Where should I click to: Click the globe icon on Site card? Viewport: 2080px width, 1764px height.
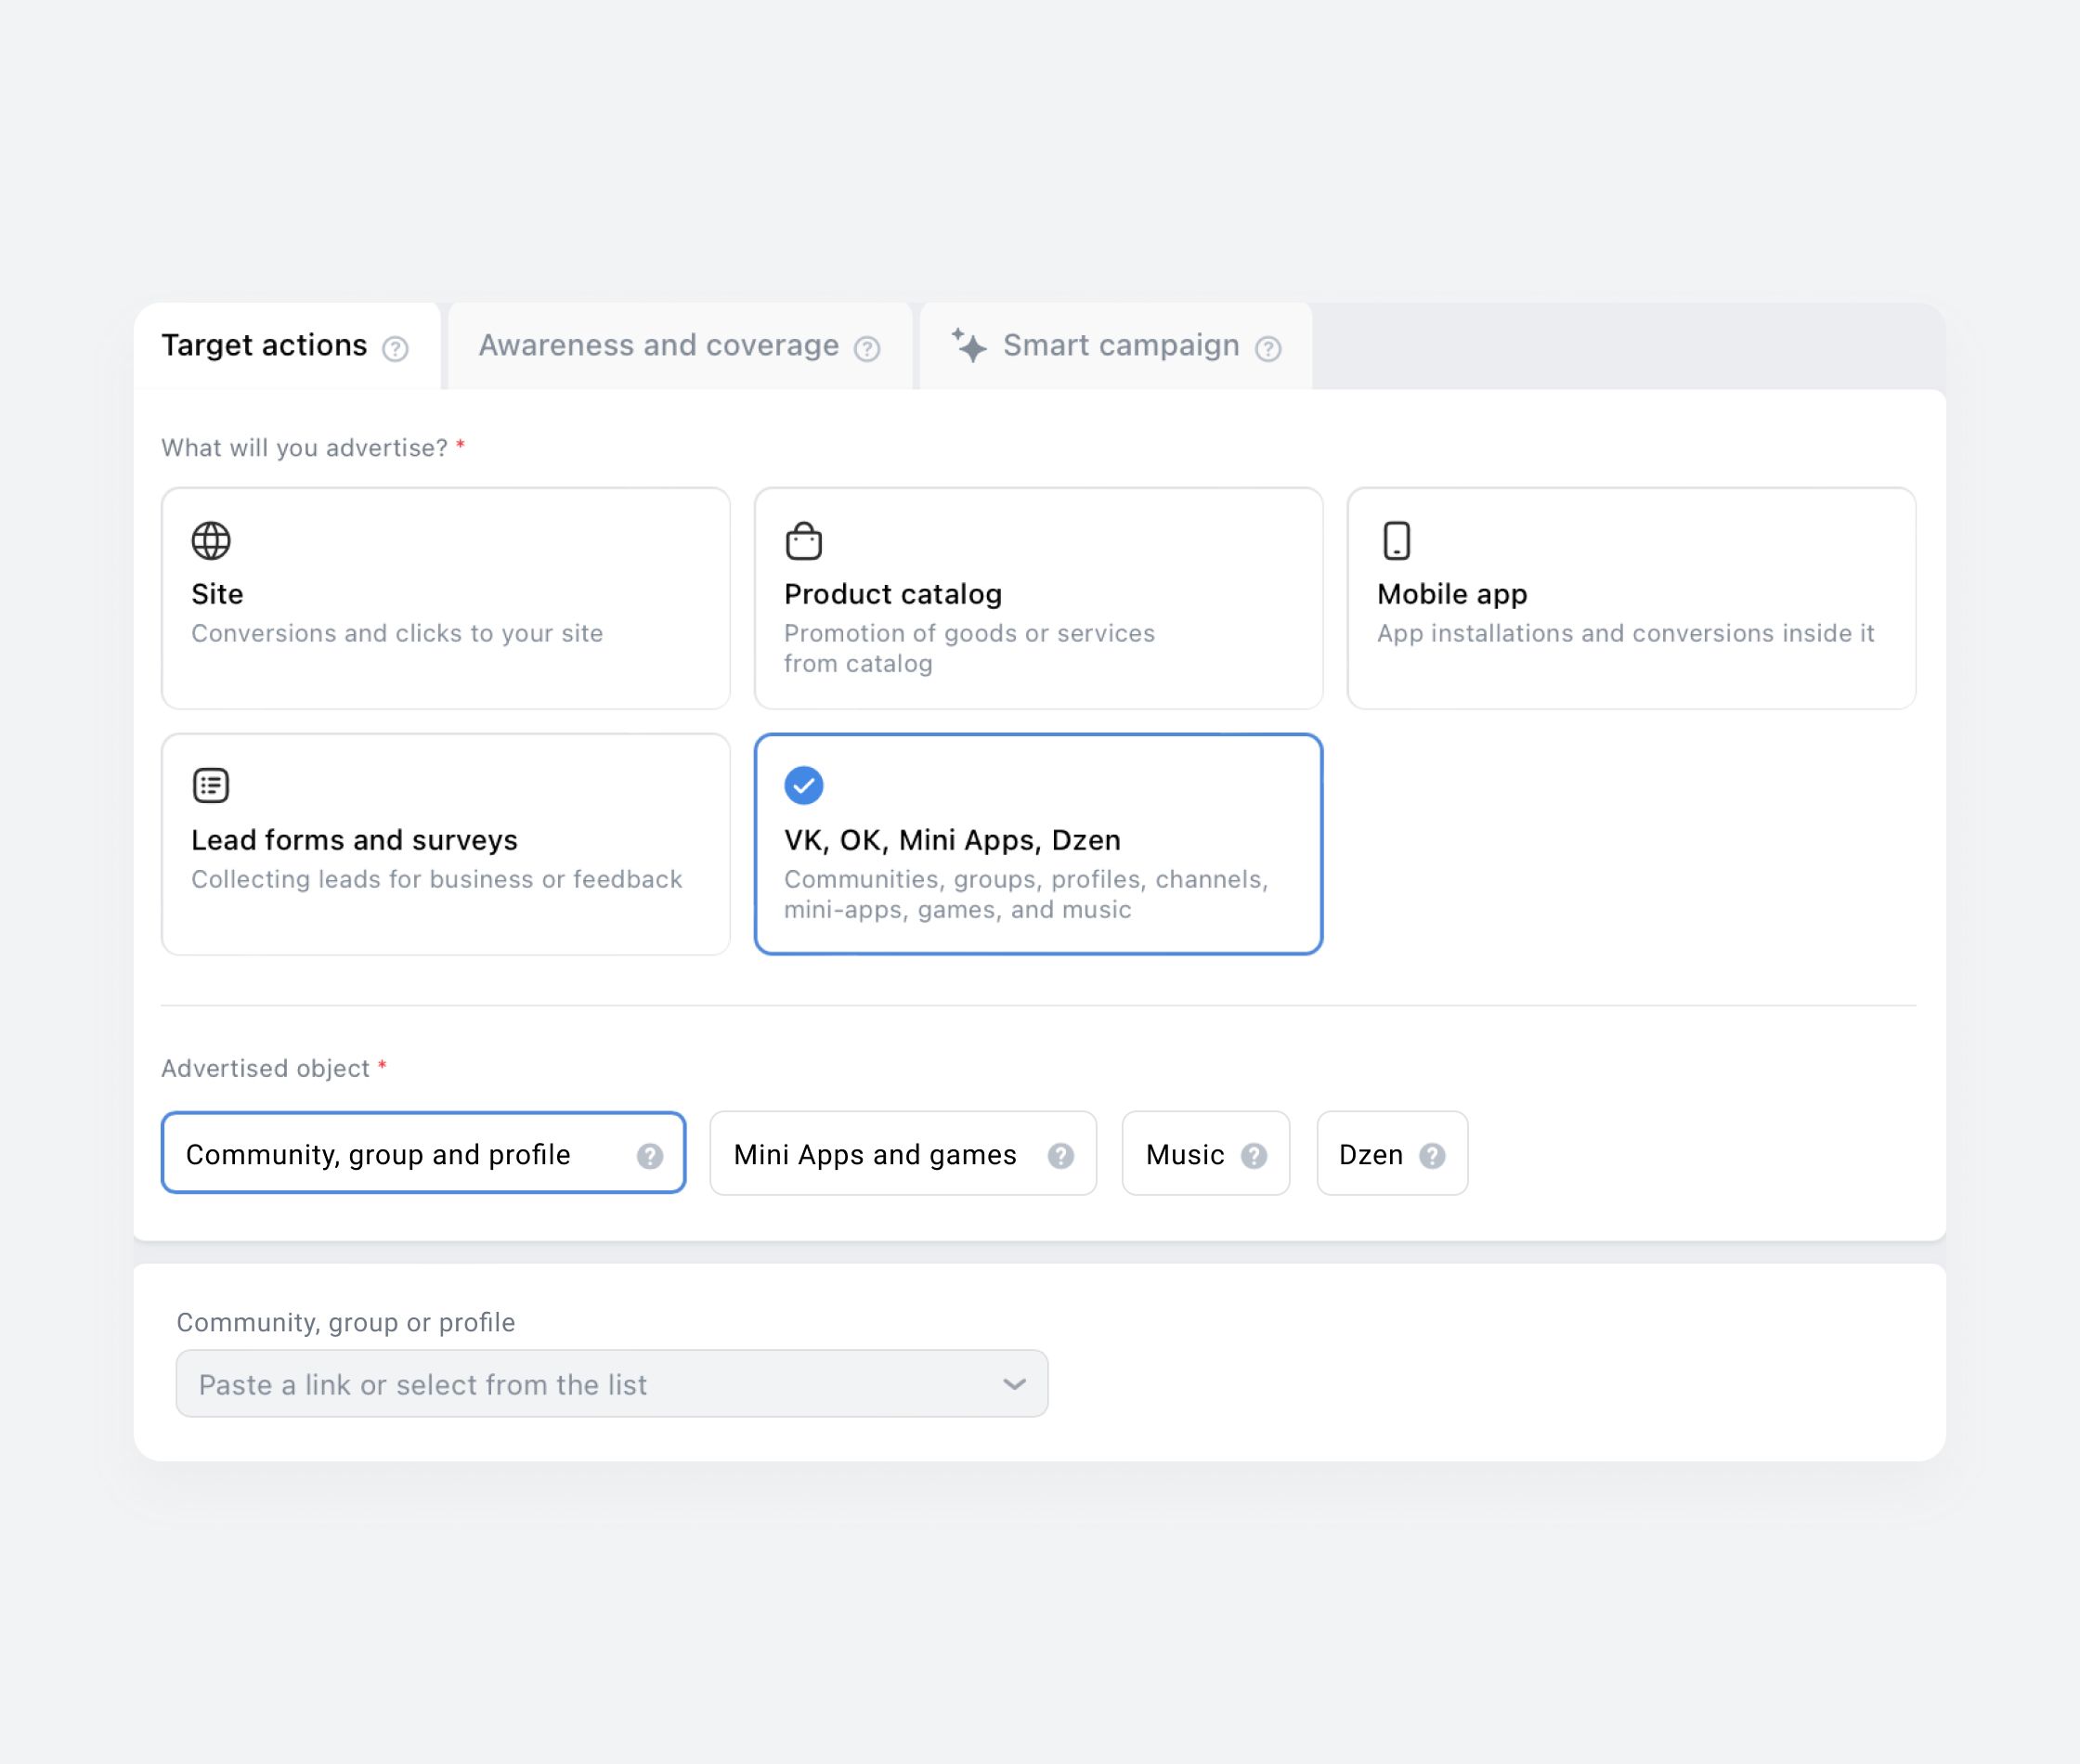coord(211,541)
